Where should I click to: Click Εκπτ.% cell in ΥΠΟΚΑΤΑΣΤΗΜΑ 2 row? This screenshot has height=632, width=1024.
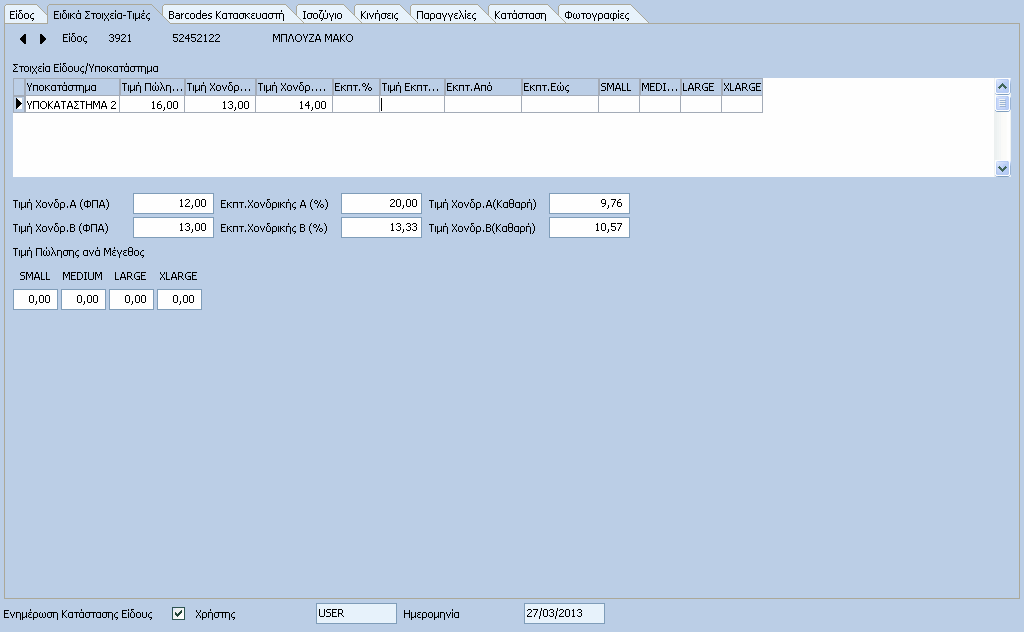pyautogui.click(x=356, y=104)
